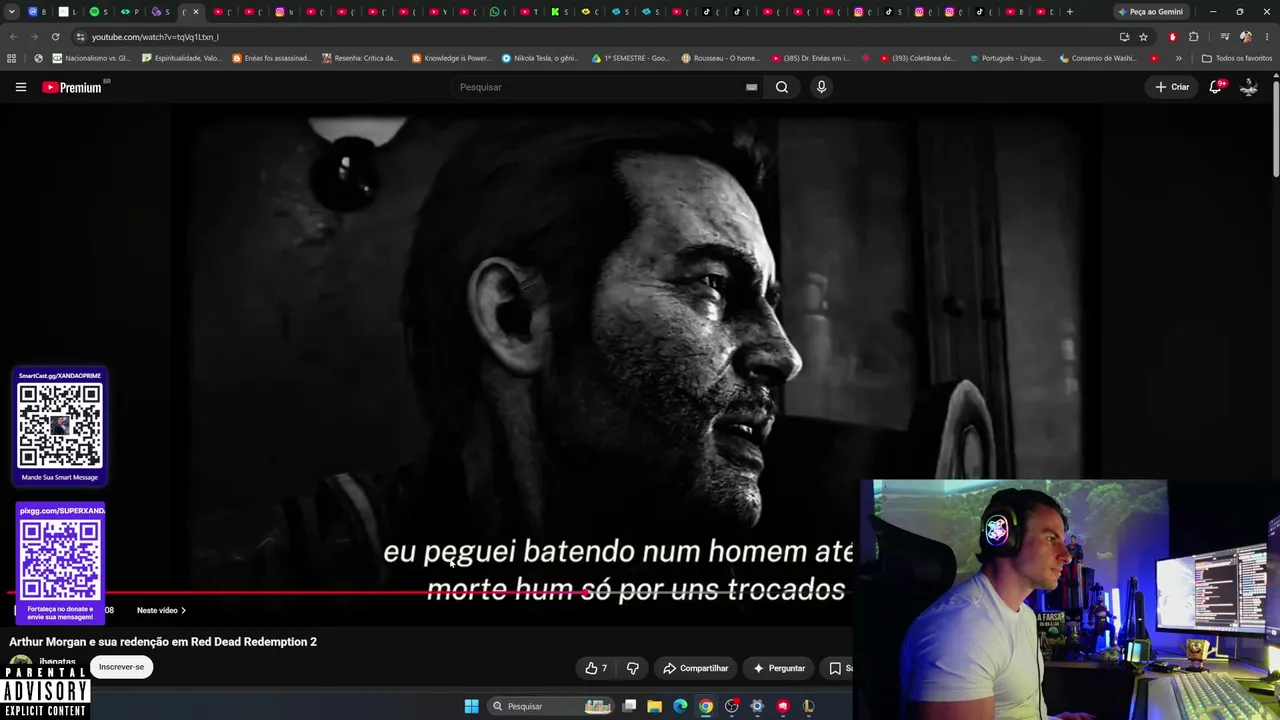Switch to Google Chrome in the taskbar

pyautogui.click(x=706, y=706)
